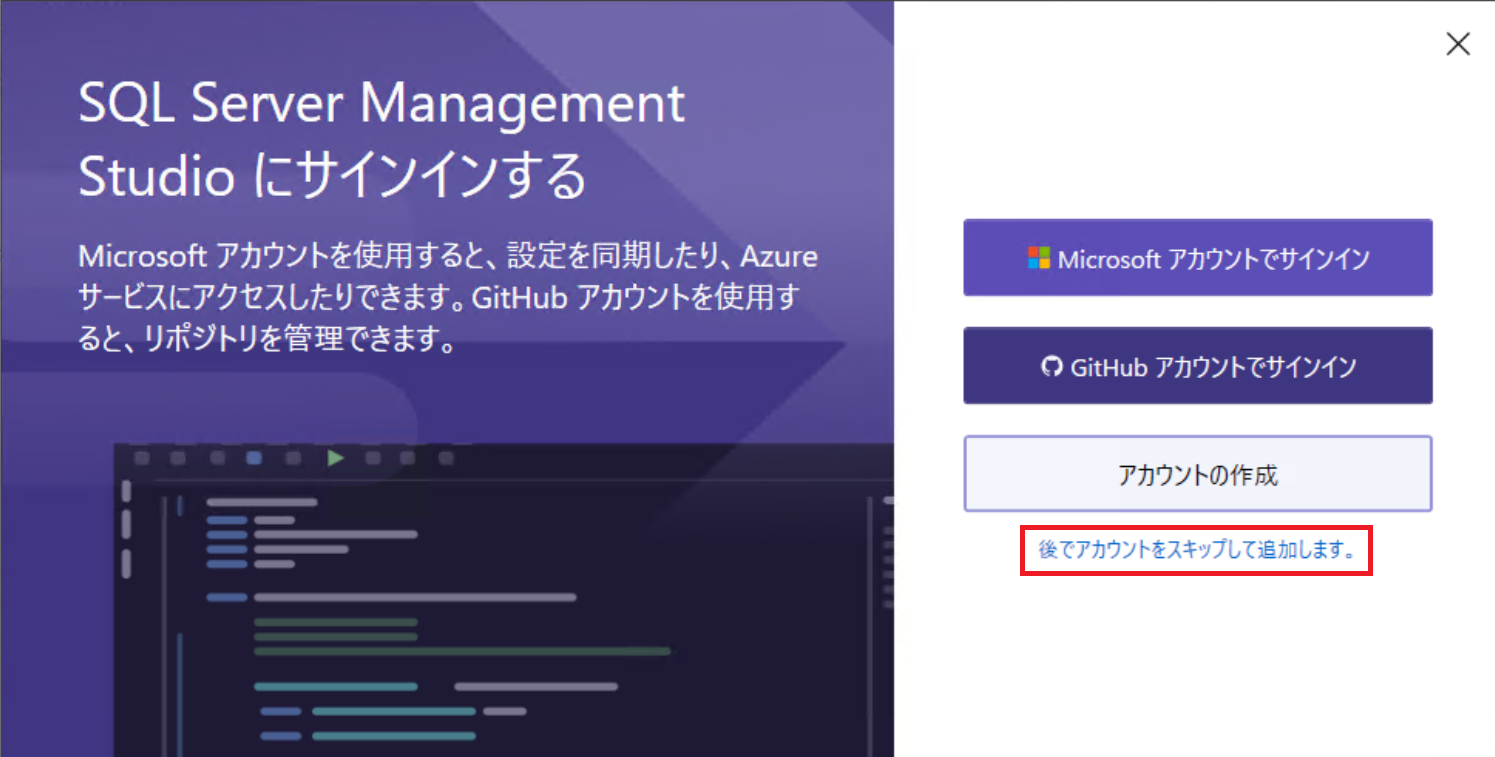1495x757 pixels.
Task: Select Microsoft アカウントでサインイン
Action: tap(1197, 257)
